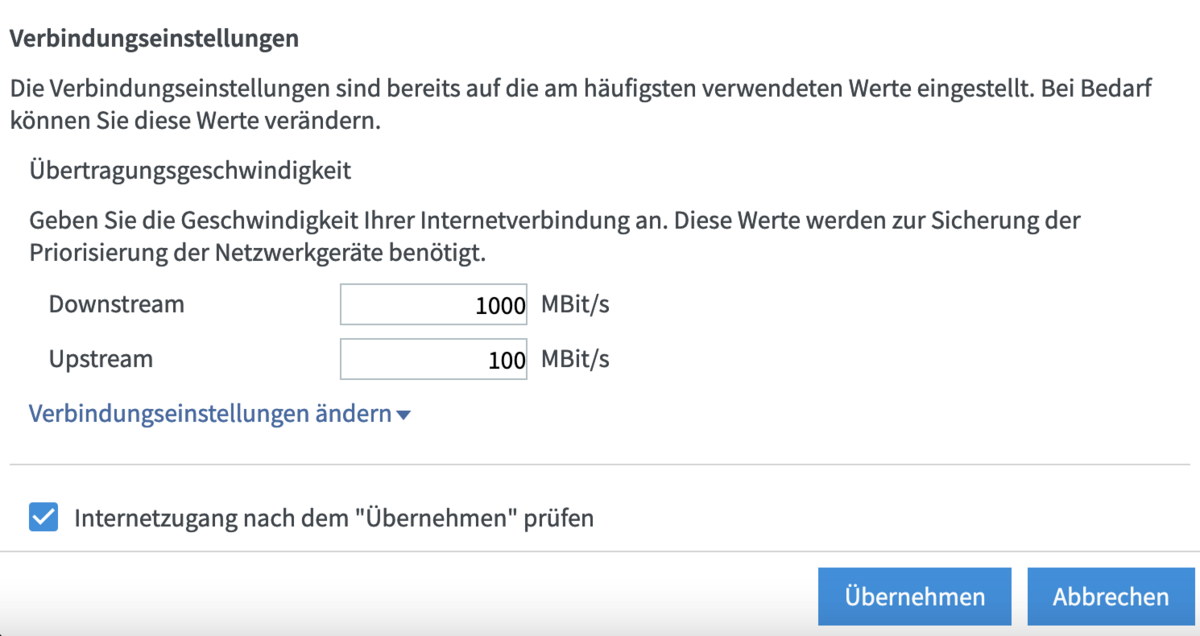Image resolution: width=1200 pixels, height=636 pixels.
Task: Click the 'Internetzugang nach dem Übernehmen prüfen' label
Action: click(x=334, y=519)
